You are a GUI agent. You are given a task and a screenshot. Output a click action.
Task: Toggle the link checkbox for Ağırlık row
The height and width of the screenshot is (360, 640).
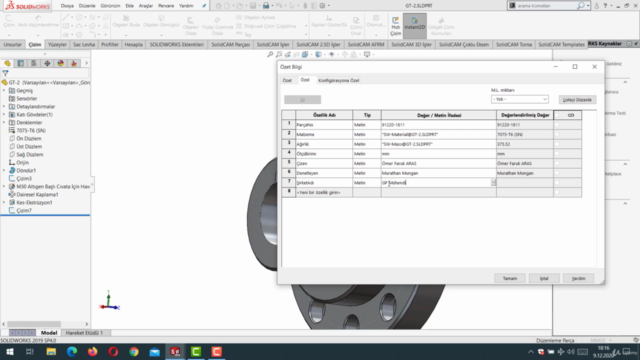[x=557, y=144]
